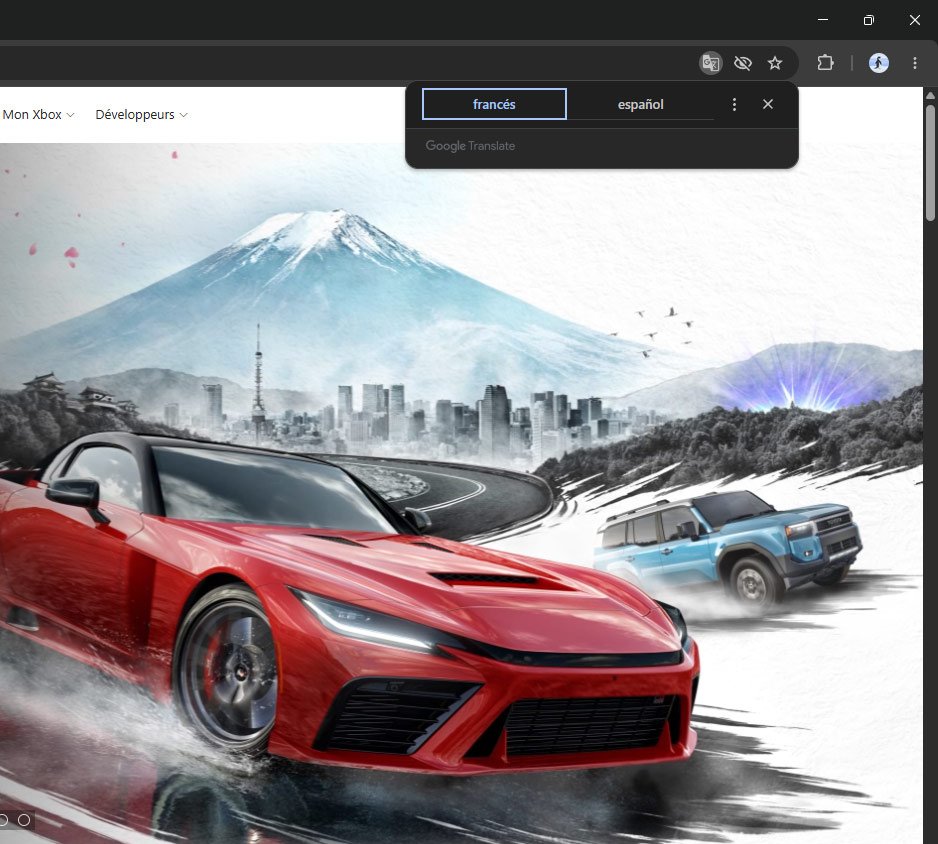This screenshot has width=938, height=844.
Task: Click the scrollbar up arrow
Action: [930, 95]
